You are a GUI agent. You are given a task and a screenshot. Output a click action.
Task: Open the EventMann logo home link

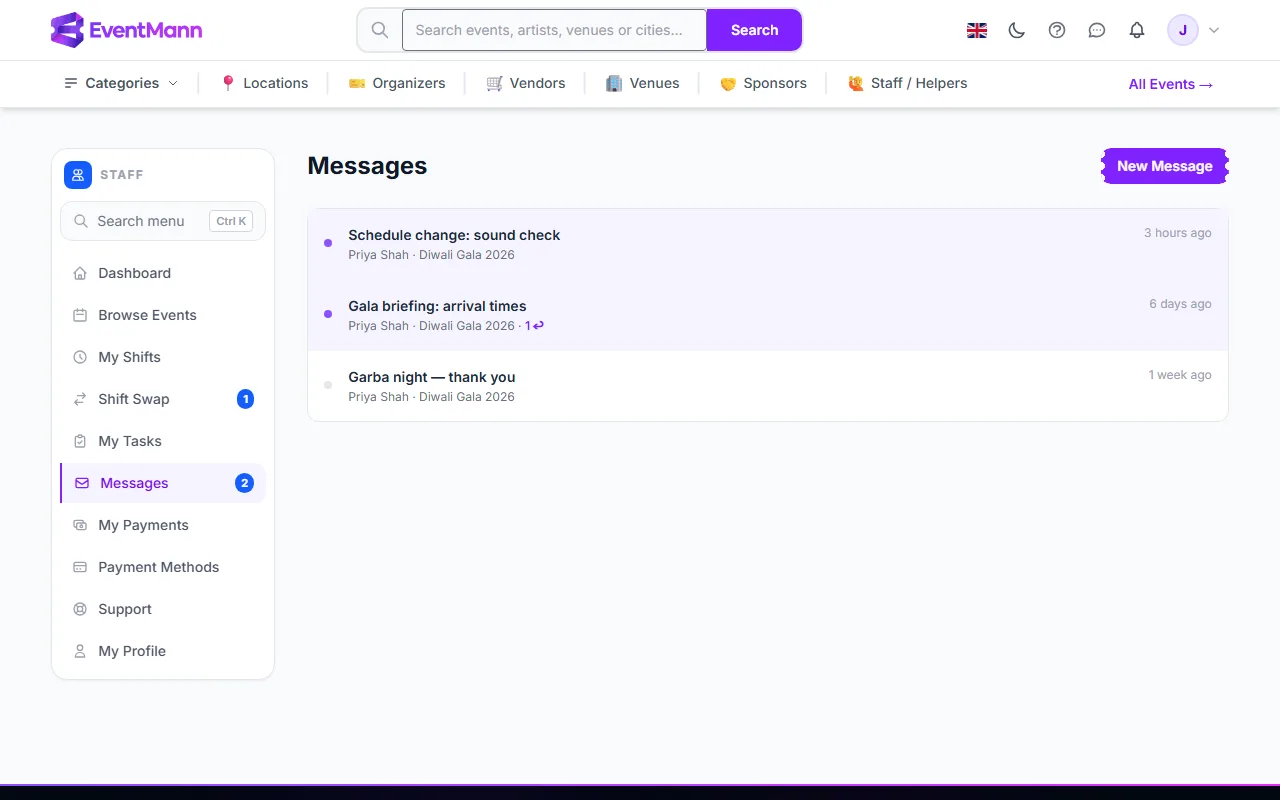(x=127, y=30)
